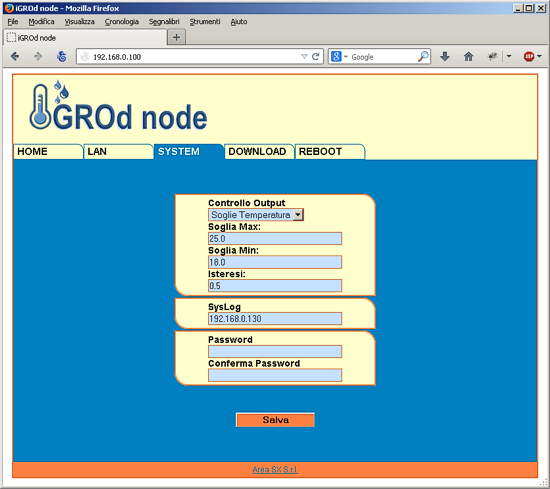Follow the Area SX S.r.l. link
550x489 pixels.
275,470
